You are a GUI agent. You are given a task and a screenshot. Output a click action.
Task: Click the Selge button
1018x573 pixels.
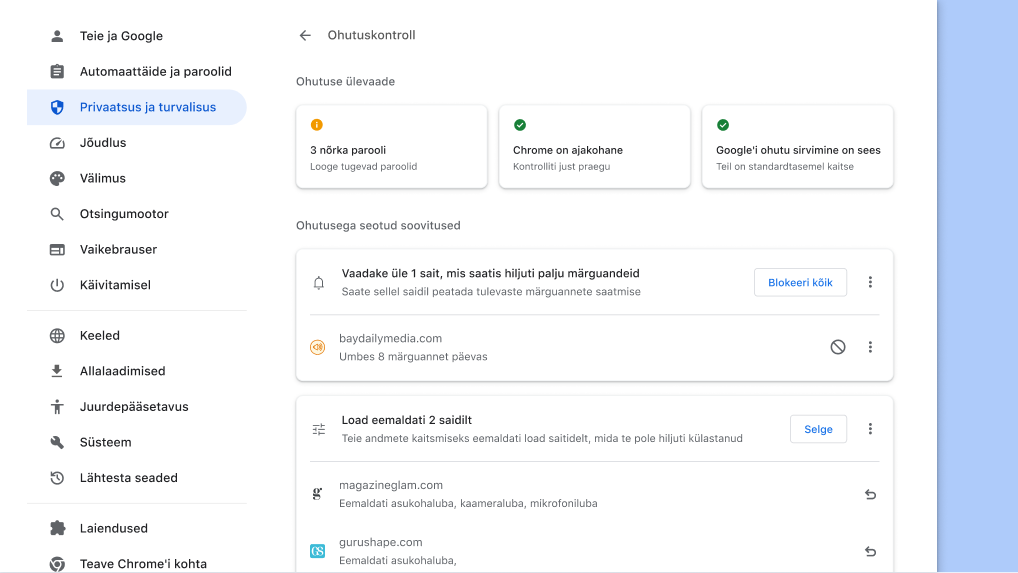(x=818, y=429)
